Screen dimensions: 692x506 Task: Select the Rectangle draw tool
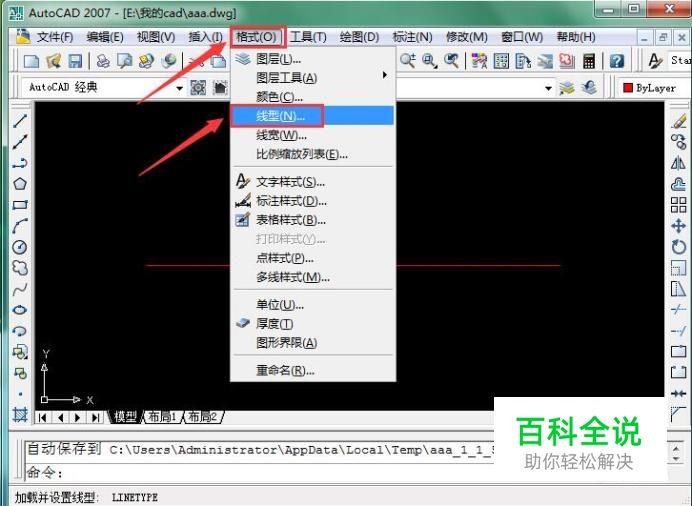click(x=20, y=205)
